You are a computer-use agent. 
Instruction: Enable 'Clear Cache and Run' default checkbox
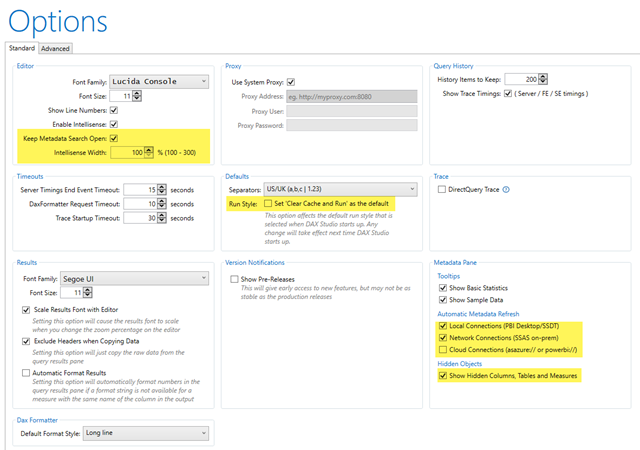click(268, 203)
